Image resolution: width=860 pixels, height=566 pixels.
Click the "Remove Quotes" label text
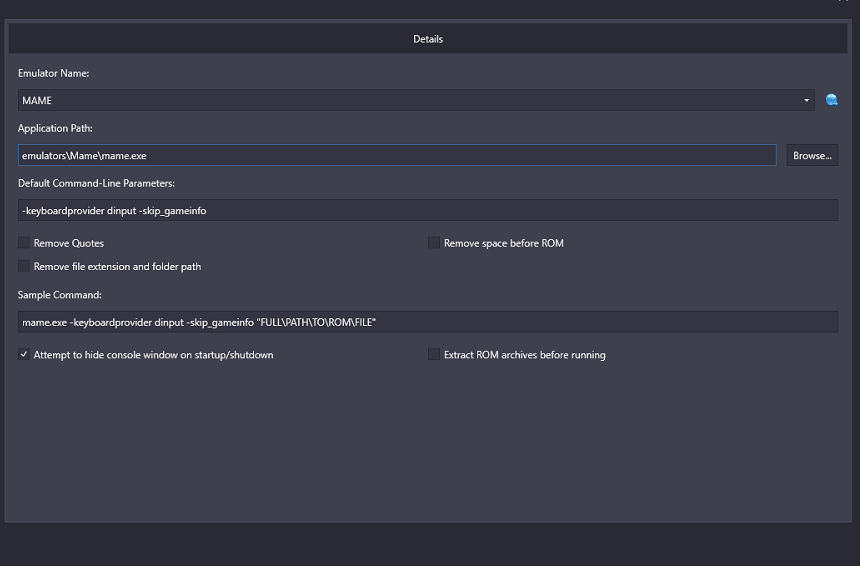click(69, 243)
